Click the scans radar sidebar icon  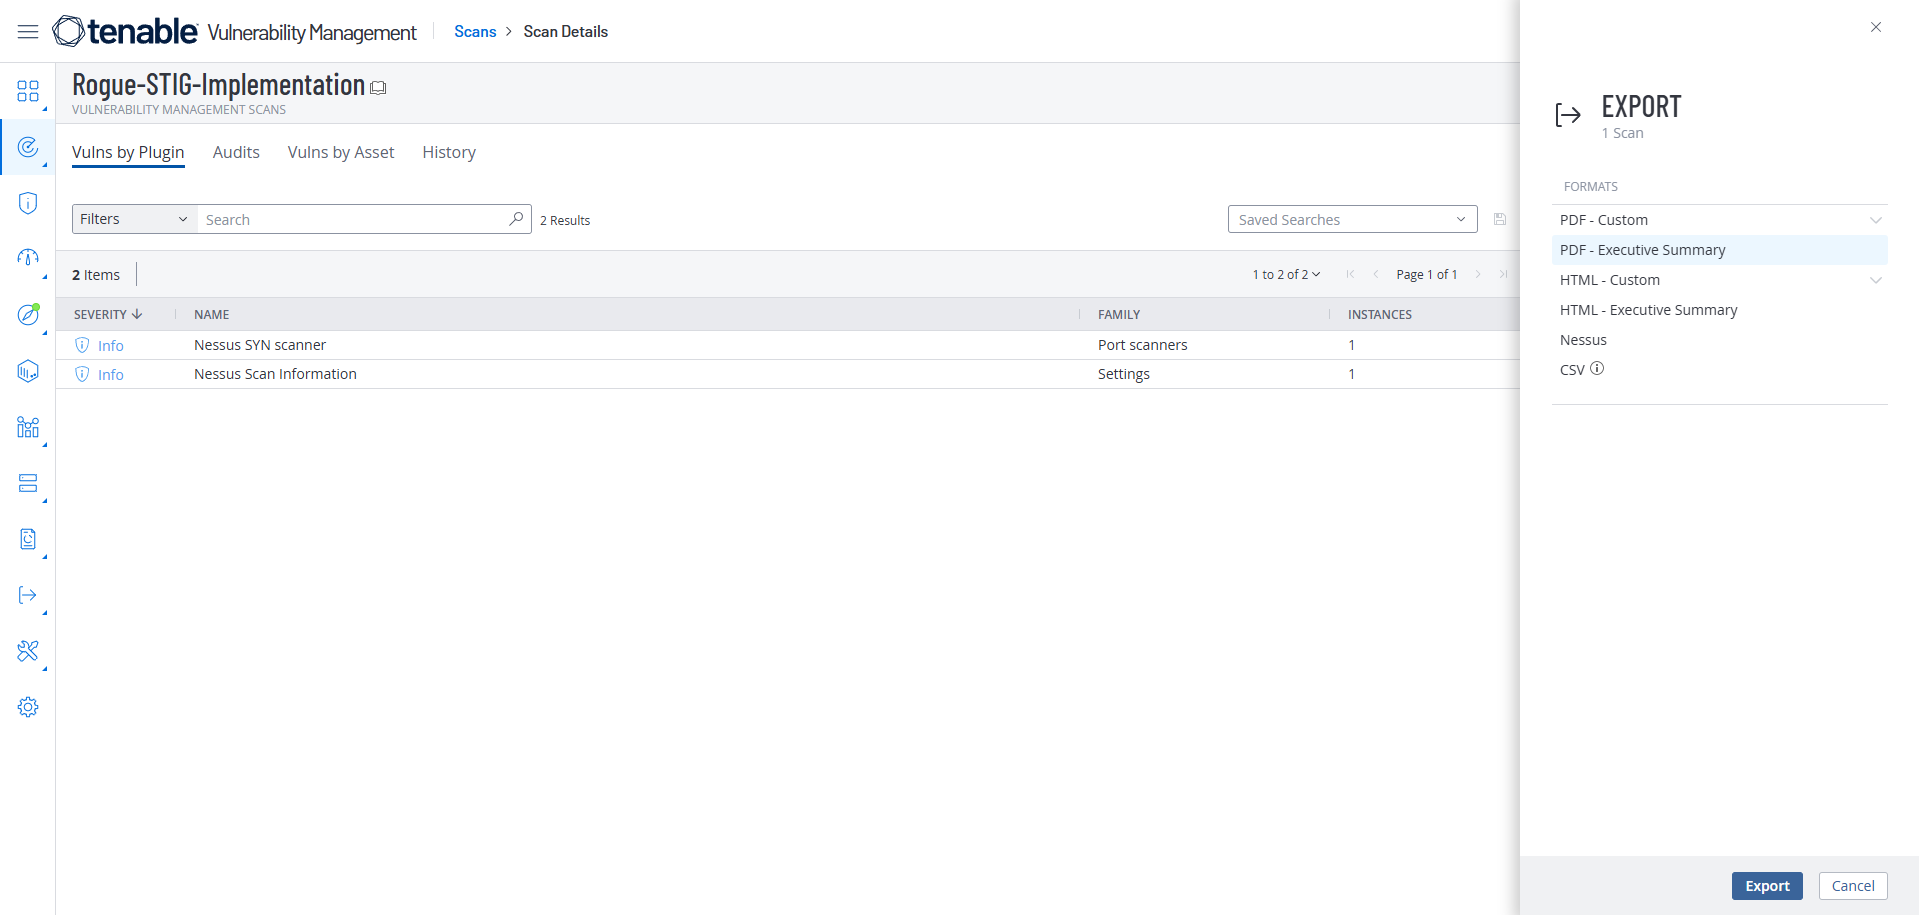pos(28,148)
